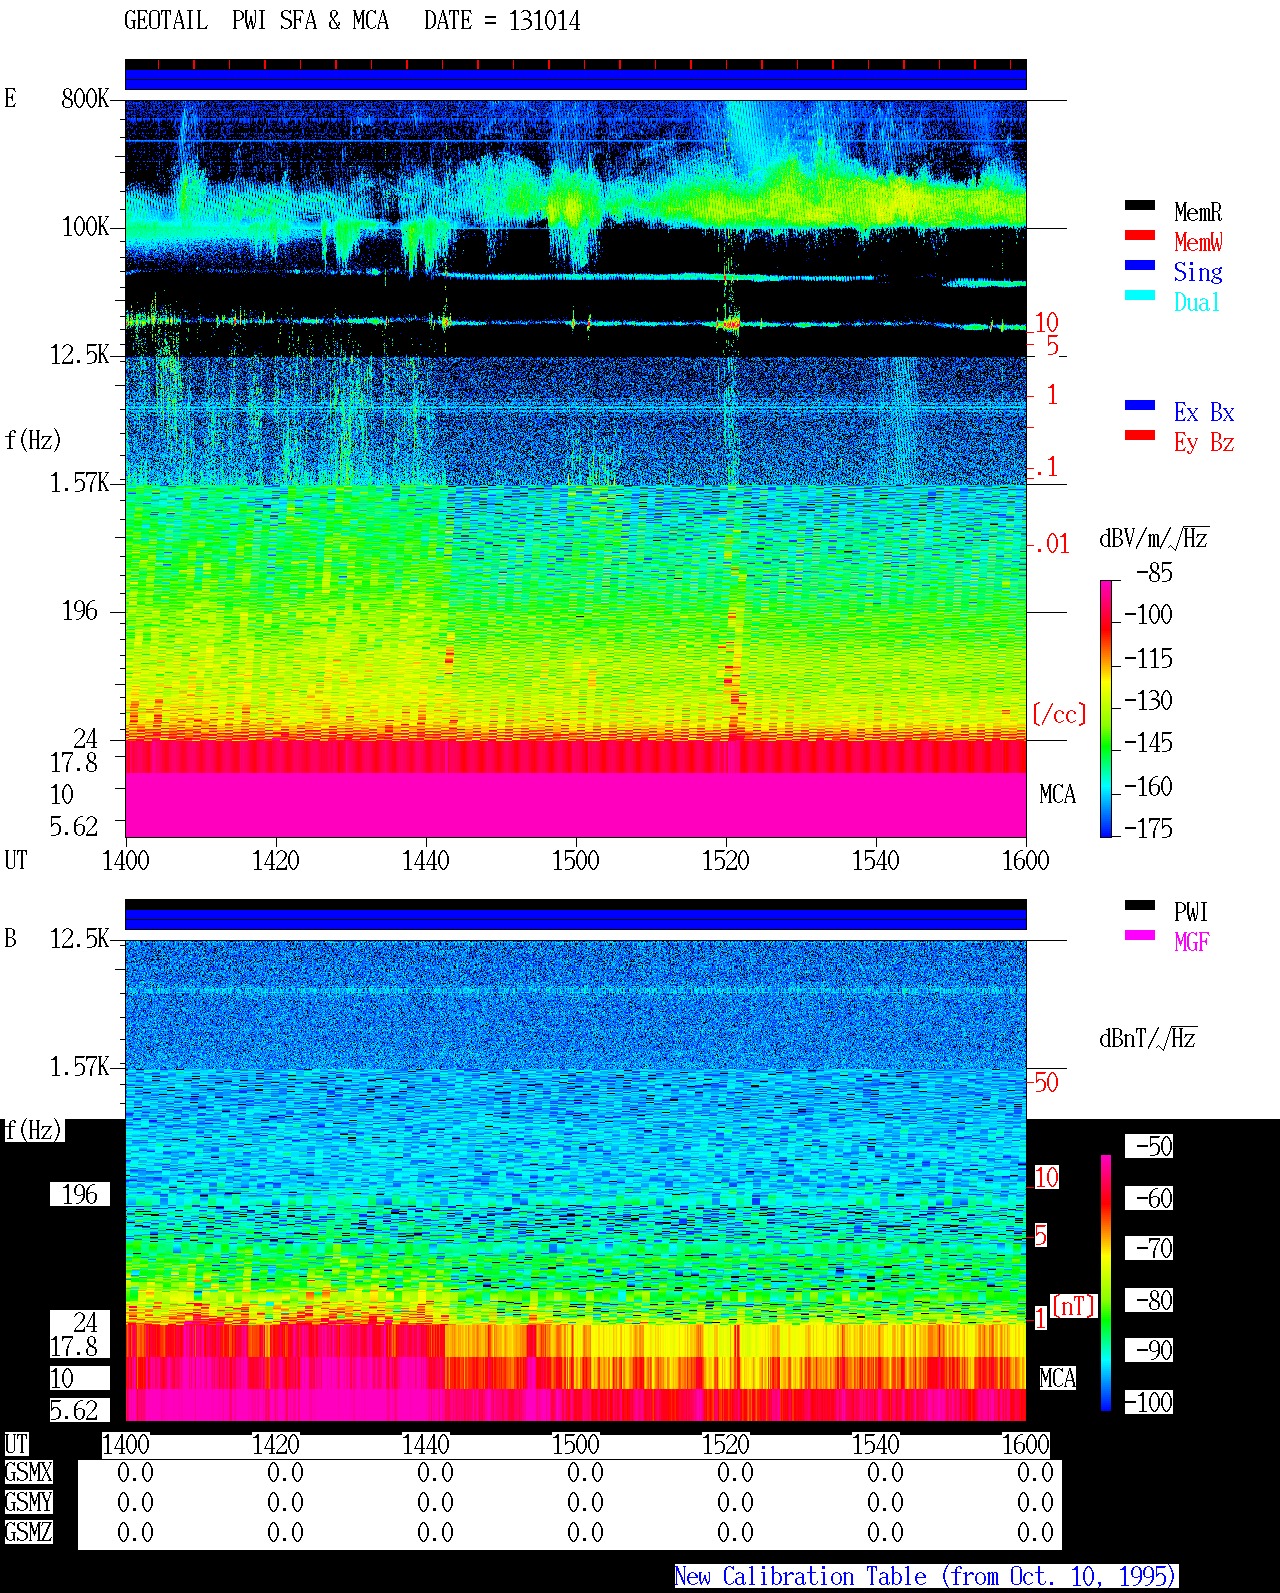This screenshot has height=1593, width=1280.
Task: Click the 1540 time label under B spectrogram
Action: [x=875, y=1445]
